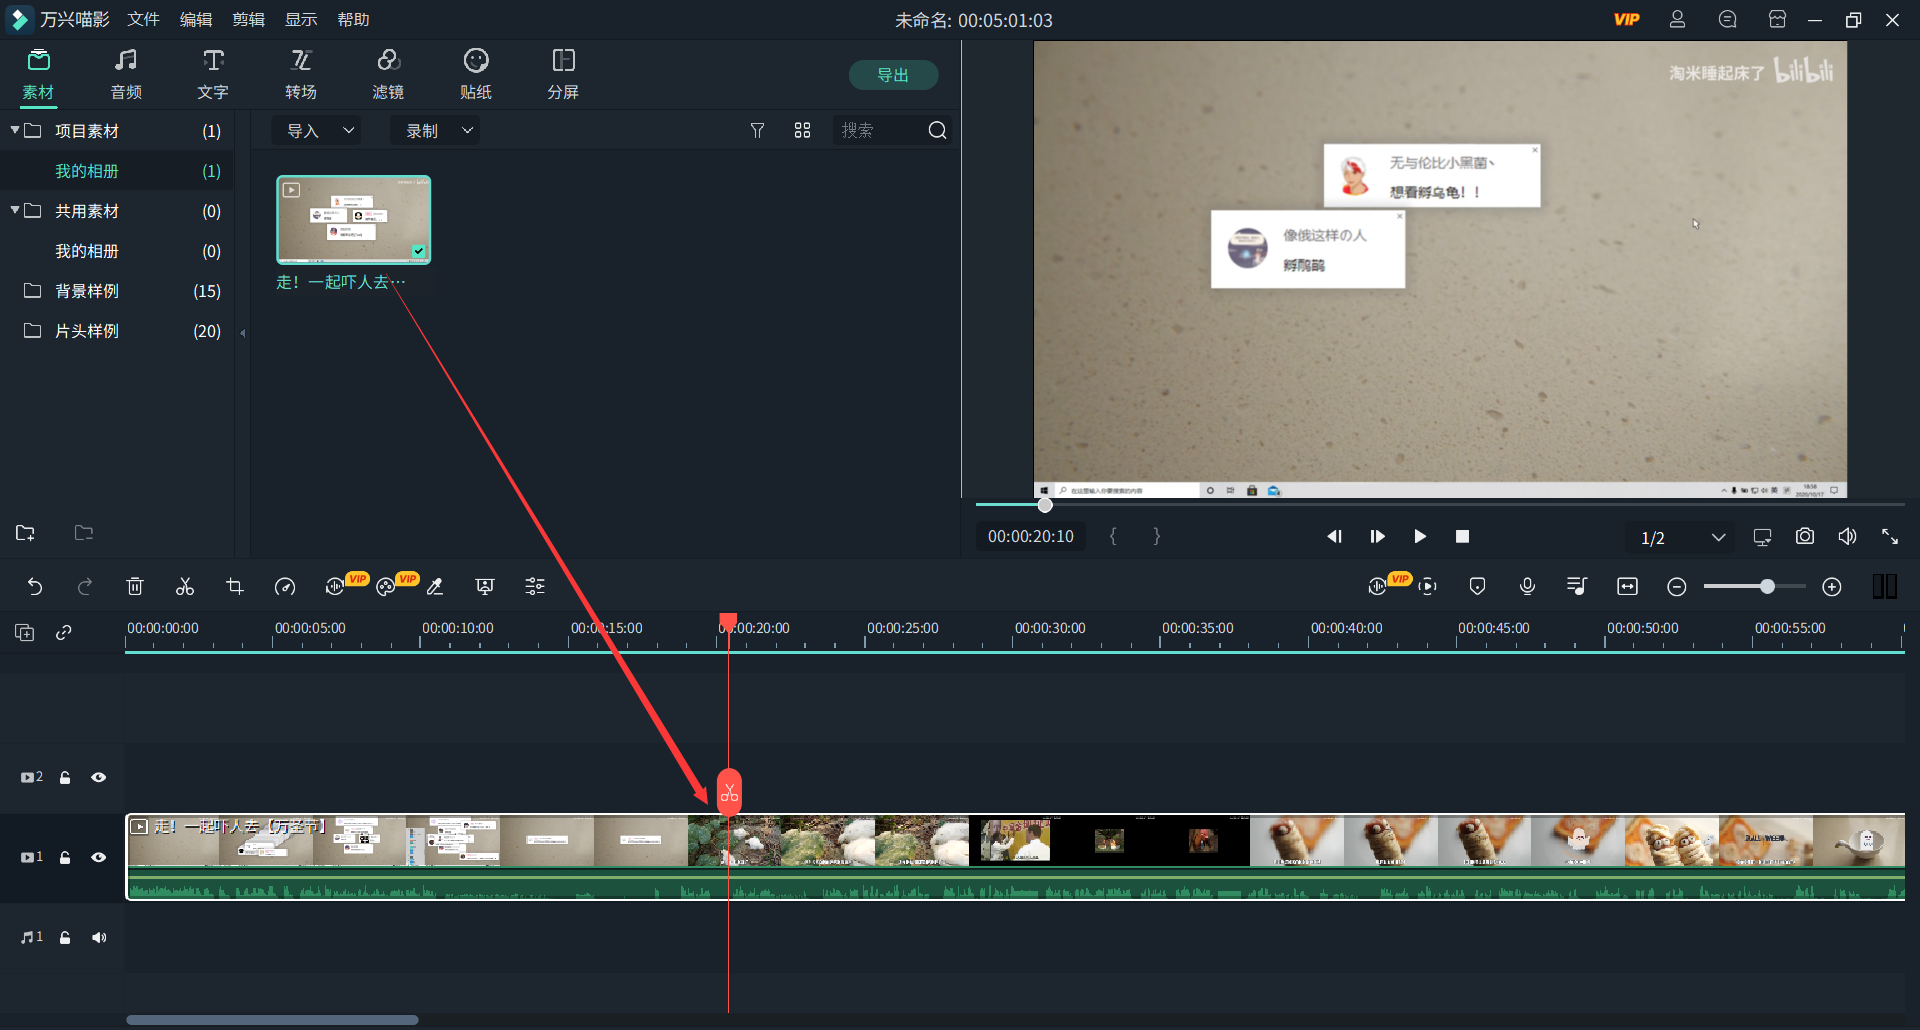This screenshot has height=1030, width=1920.
Task: Open the 导入 import dropdown
Action: (319, 131)
